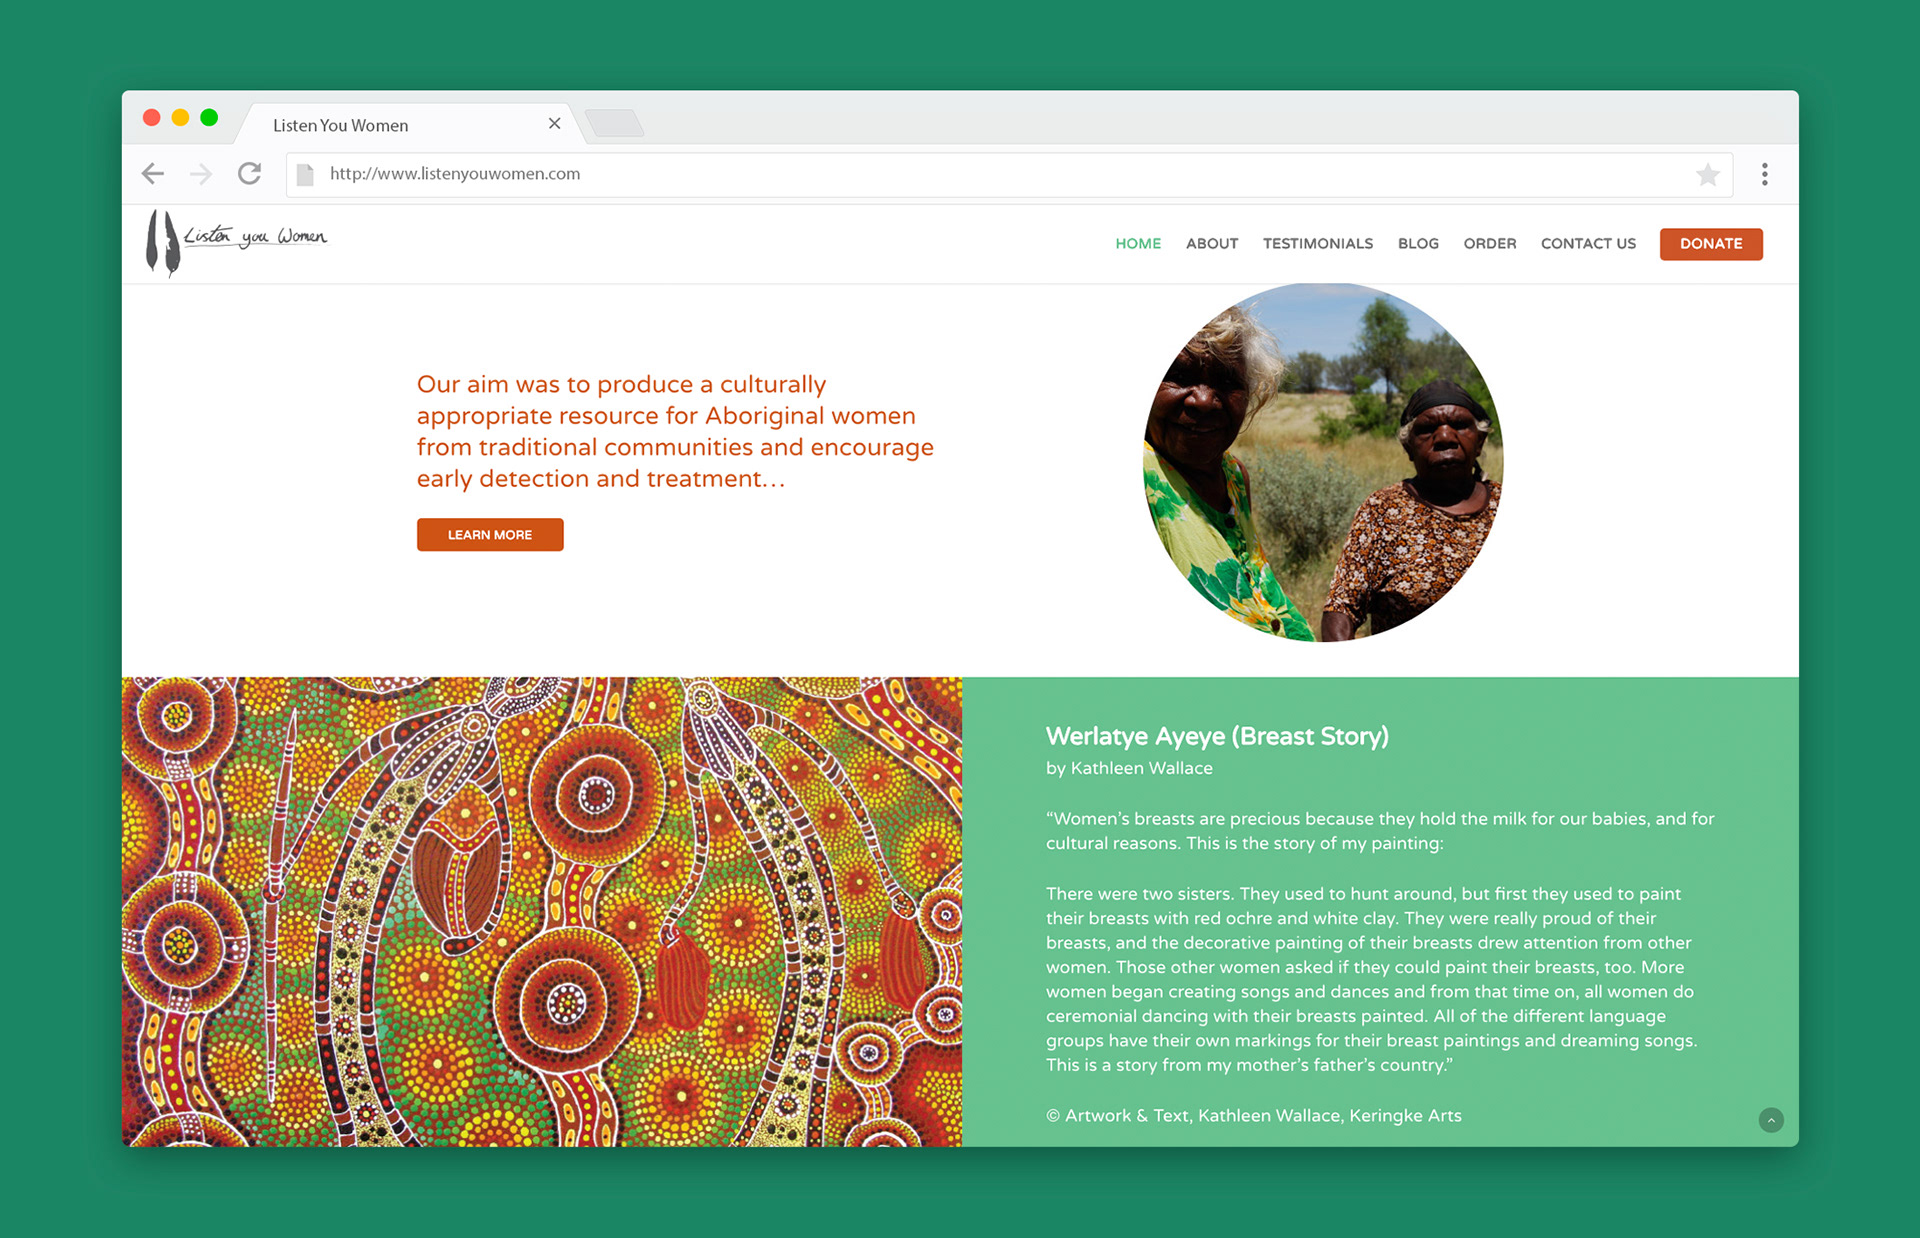Reload the page with the refresh icon
Viewport: 1920px width, 1238px height.
pos(250,173)
